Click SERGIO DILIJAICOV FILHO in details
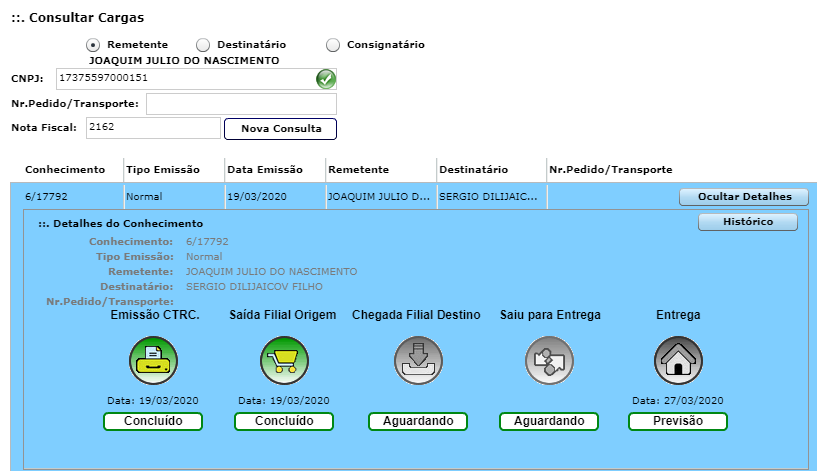817x471 pixels. (254, 287)
